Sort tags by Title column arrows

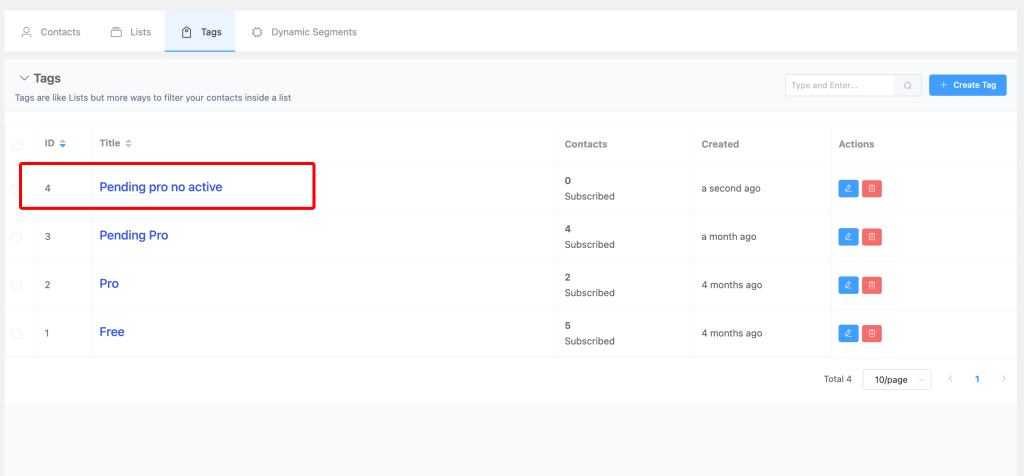(128, 144)
